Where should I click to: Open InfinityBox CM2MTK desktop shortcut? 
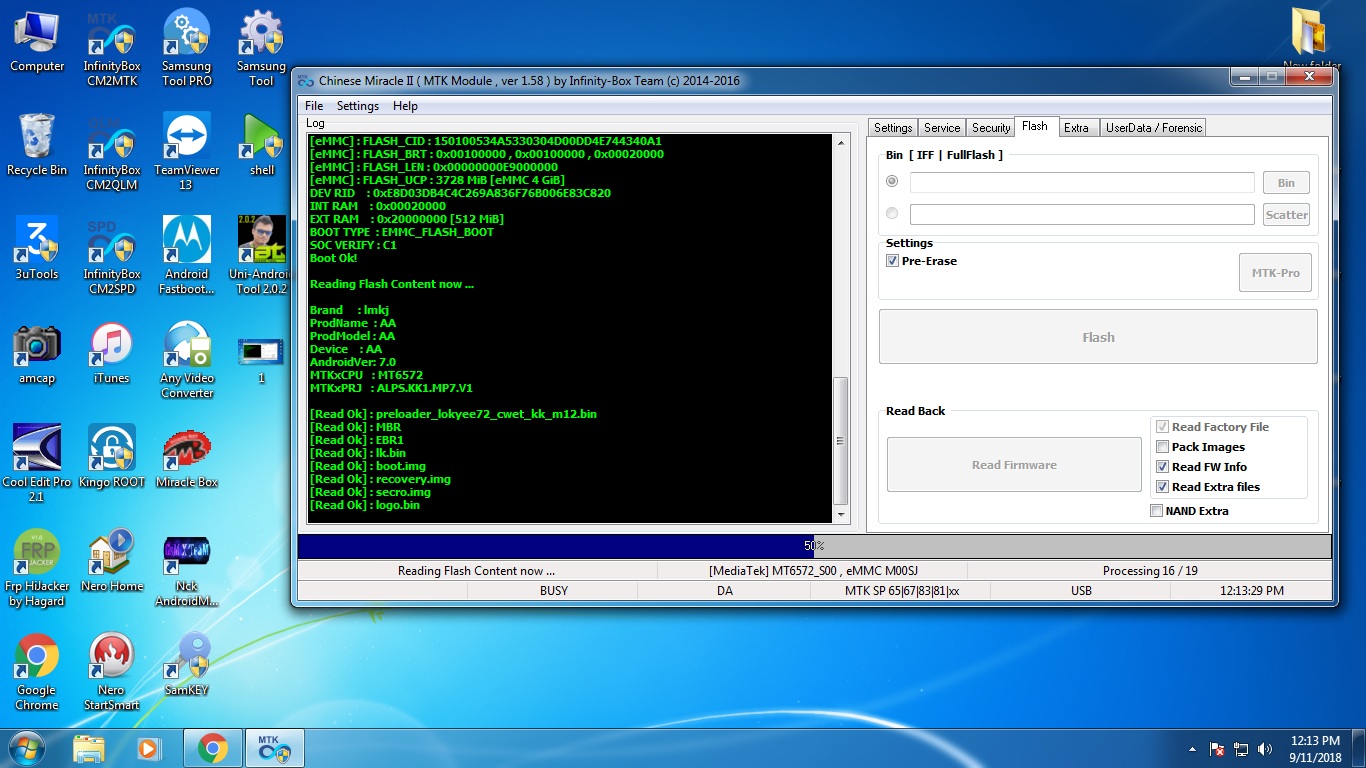click(112, 49)
